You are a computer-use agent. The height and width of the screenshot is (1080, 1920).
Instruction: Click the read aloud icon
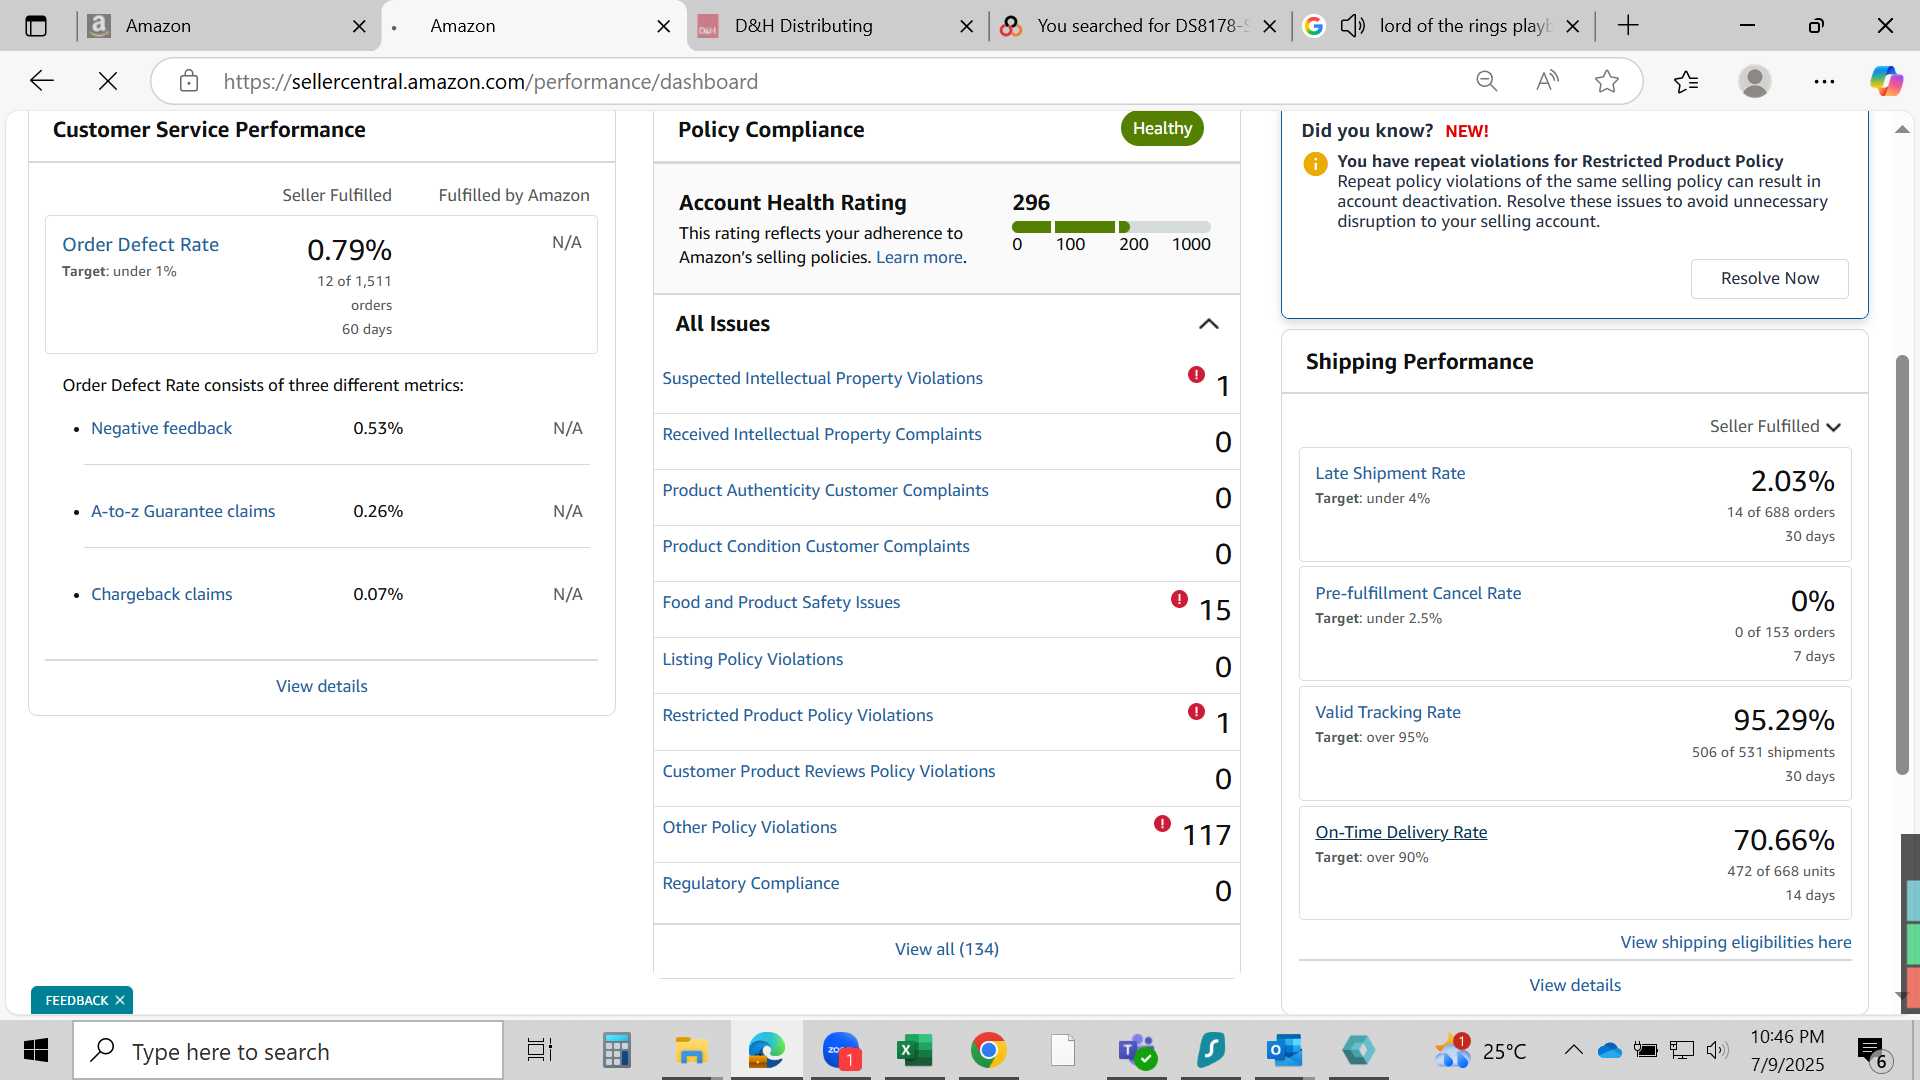[1547, 81]
